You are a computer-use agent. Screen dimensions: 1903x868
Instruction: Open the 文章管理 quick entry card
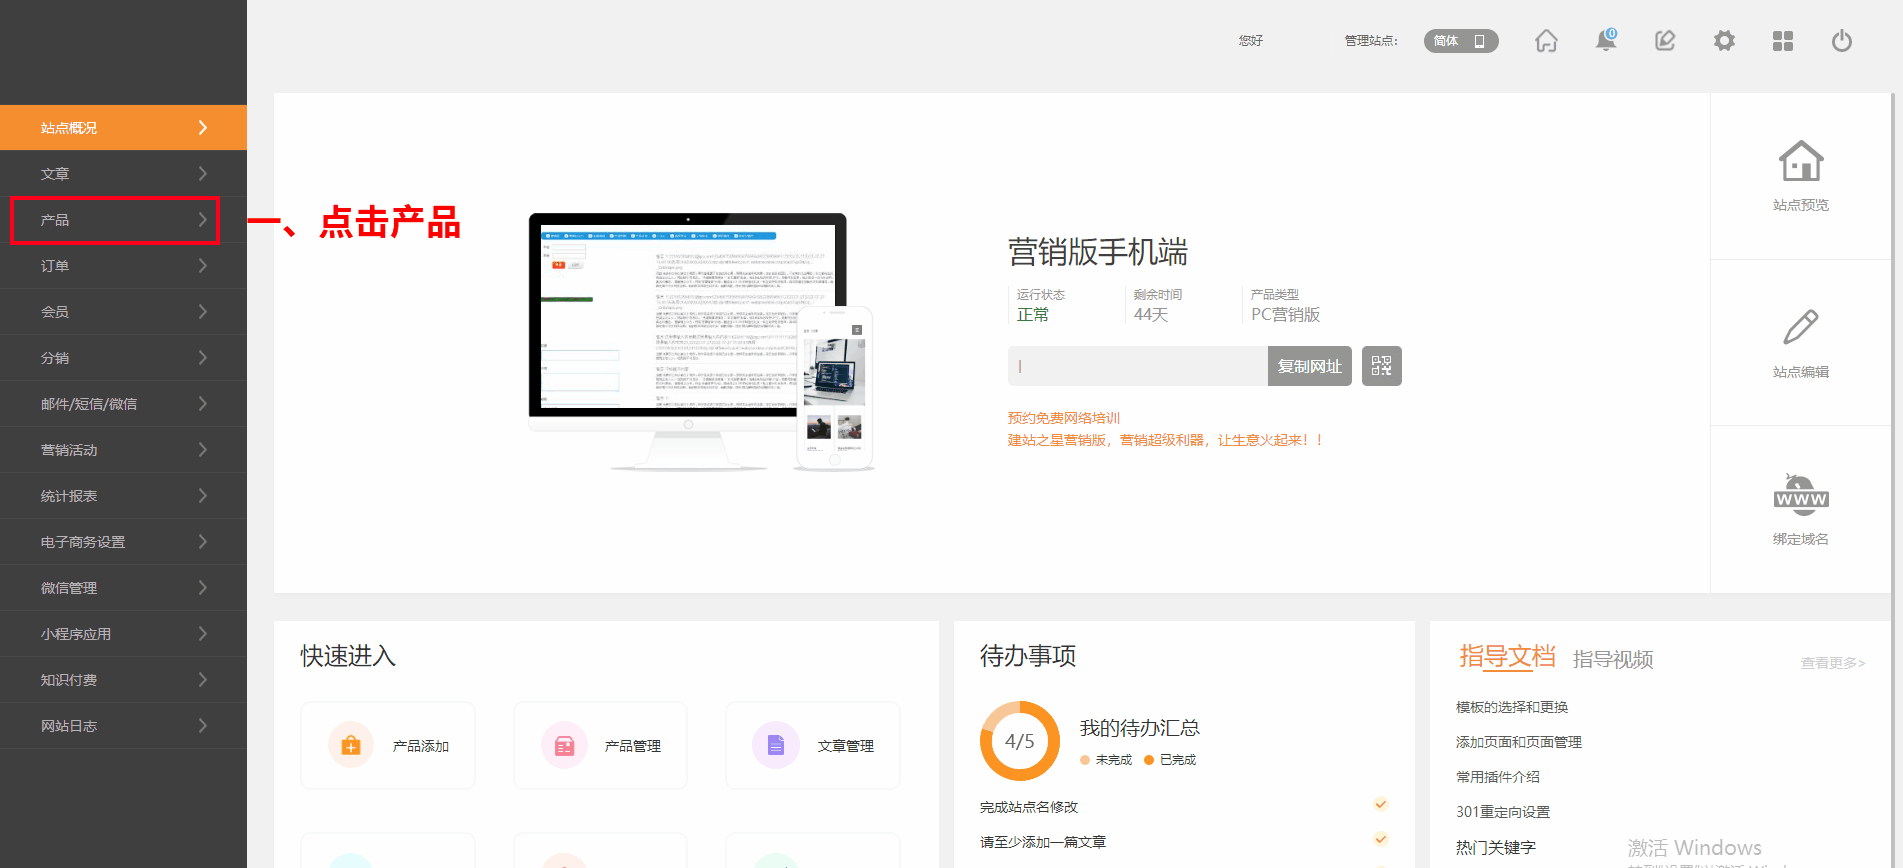(x=813, y=745)
